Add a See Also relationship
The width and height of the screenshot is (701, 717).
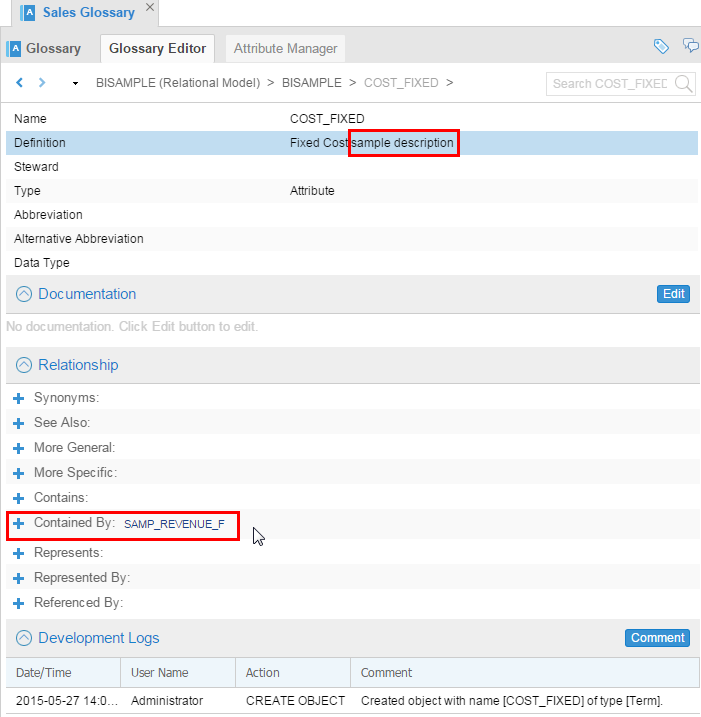coord(19,423)
